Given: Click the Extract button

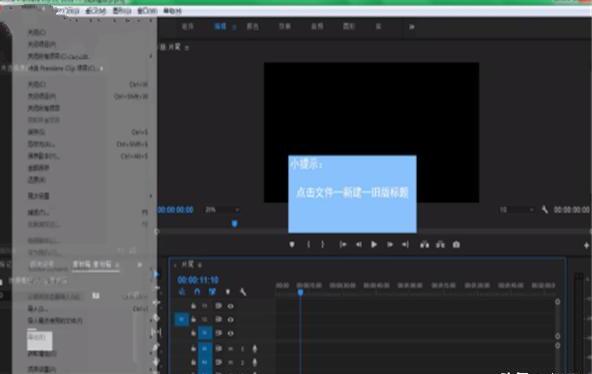Looking at the screenshot, I should click(x=440, y=245).
